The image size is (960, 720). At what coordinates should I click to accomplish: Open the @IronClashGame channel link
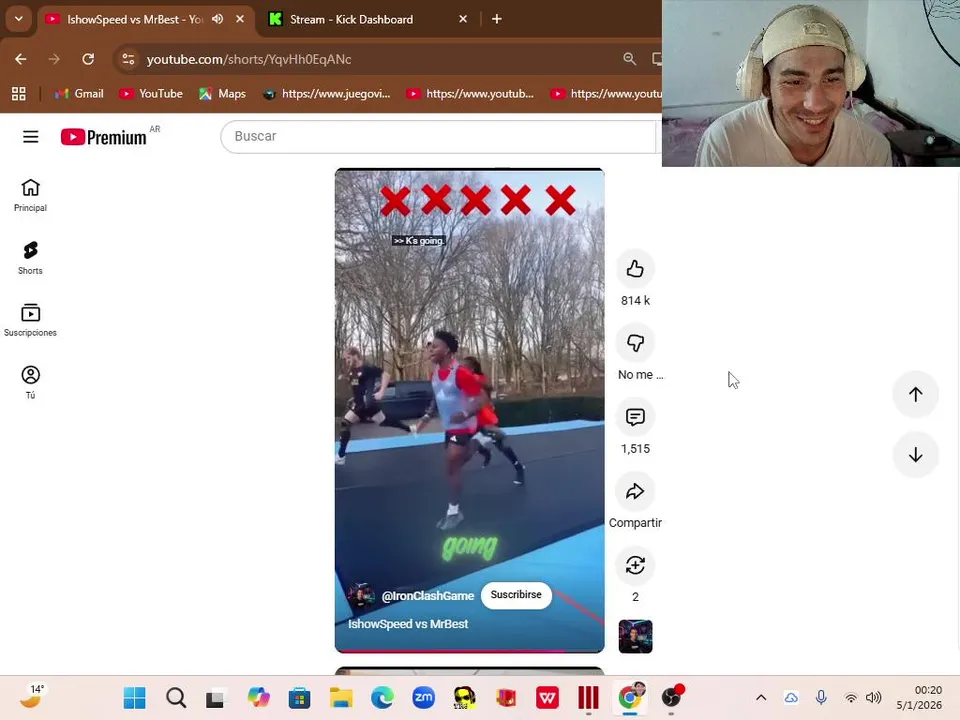427,596
